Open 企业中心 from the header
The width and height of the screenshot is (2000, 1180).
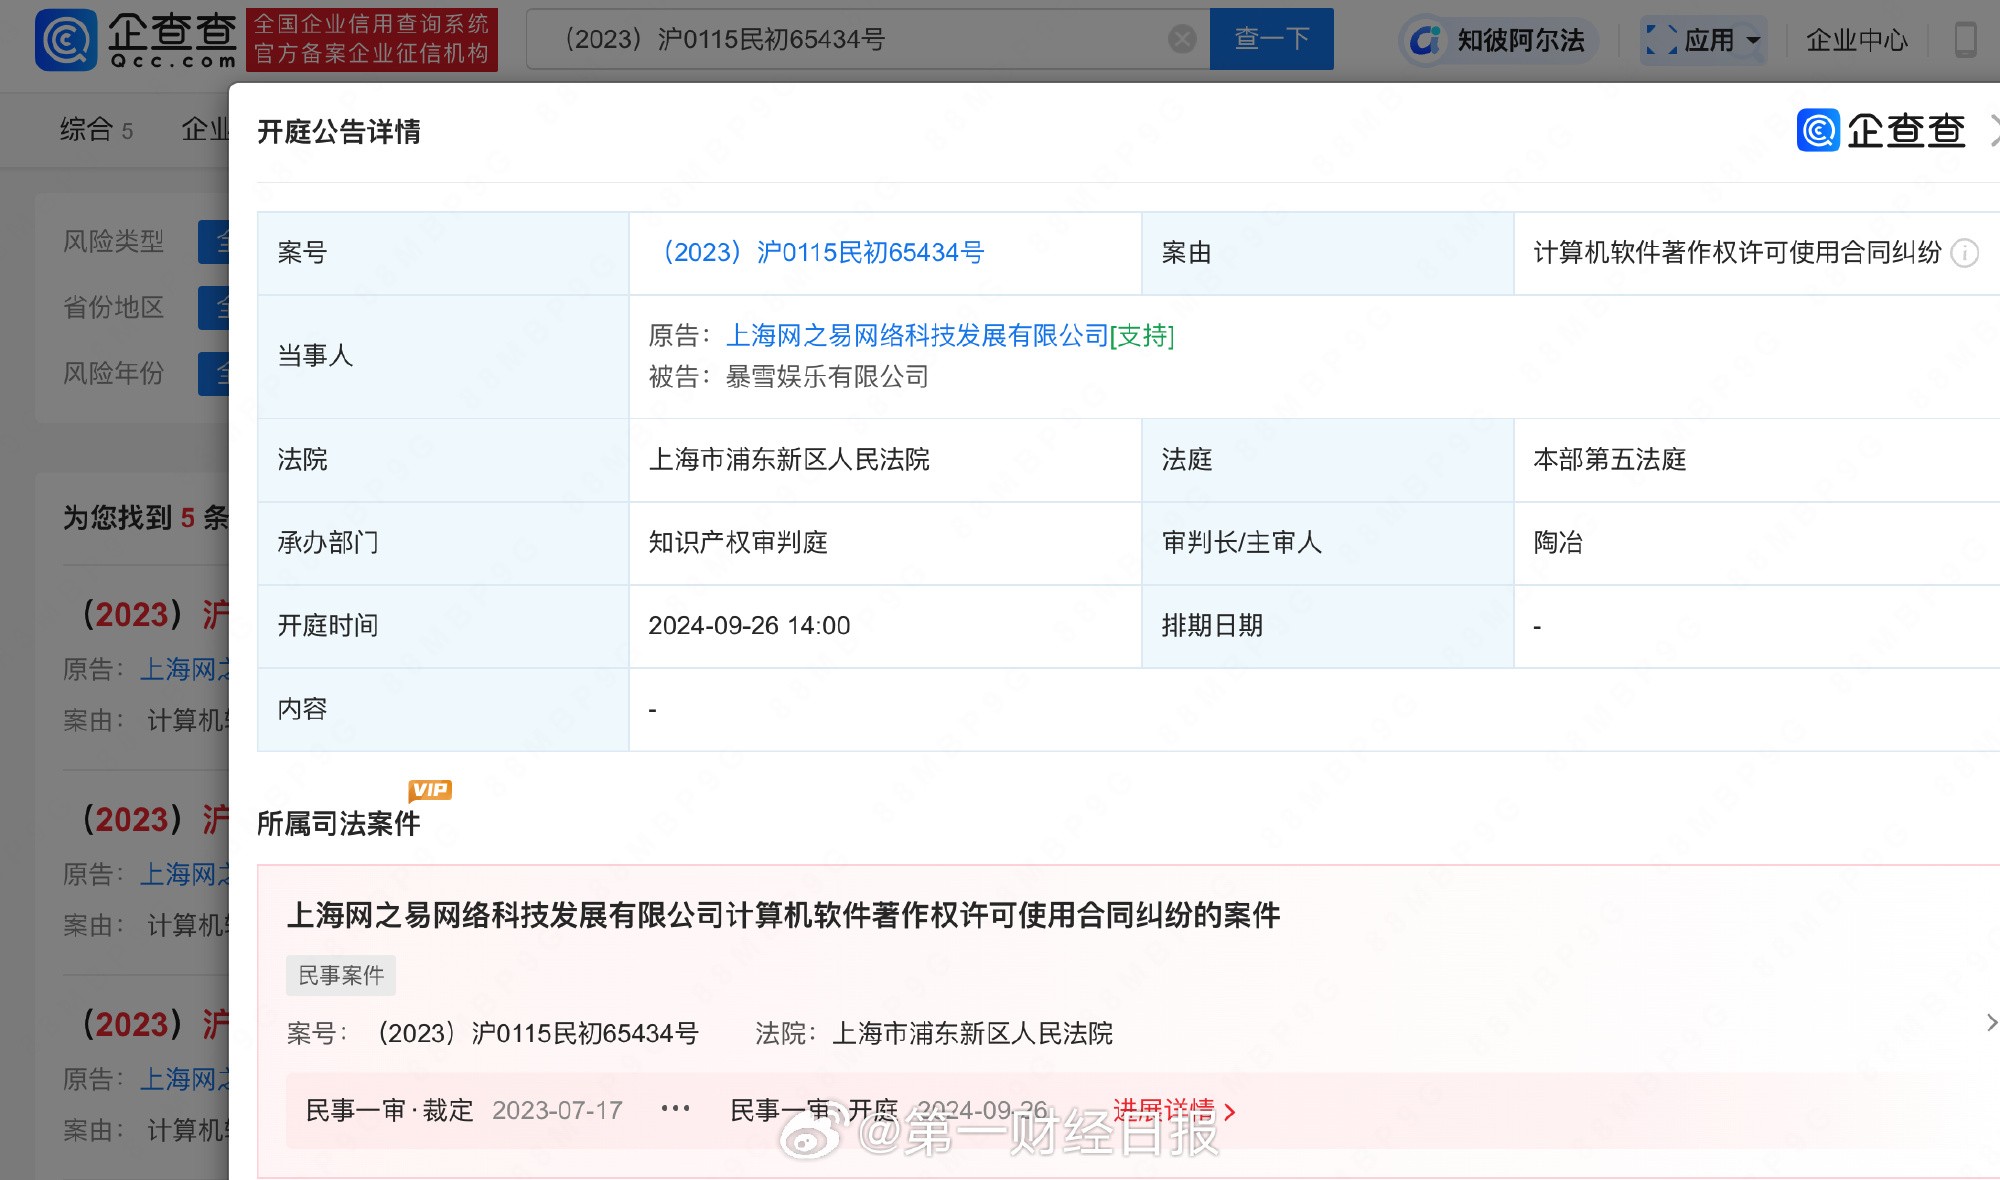coord(1856,40)
